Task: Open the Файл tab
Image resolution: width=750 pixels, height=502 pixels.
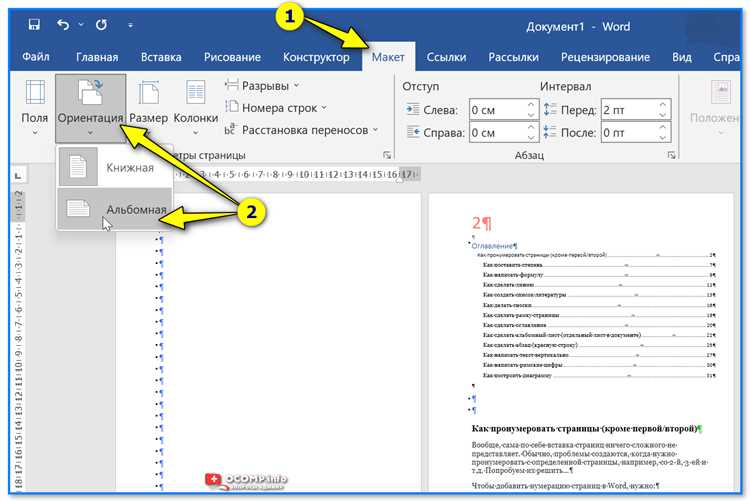Action: (x=36, y=57)
